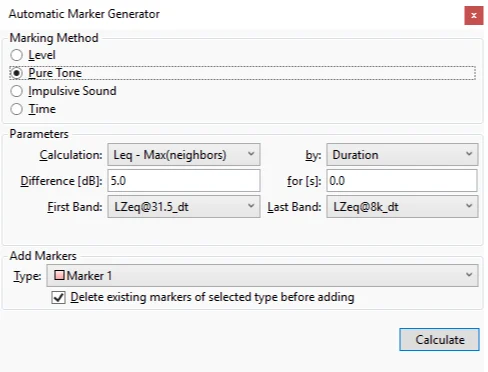Select the Time radio option

(x=16, y=109)
